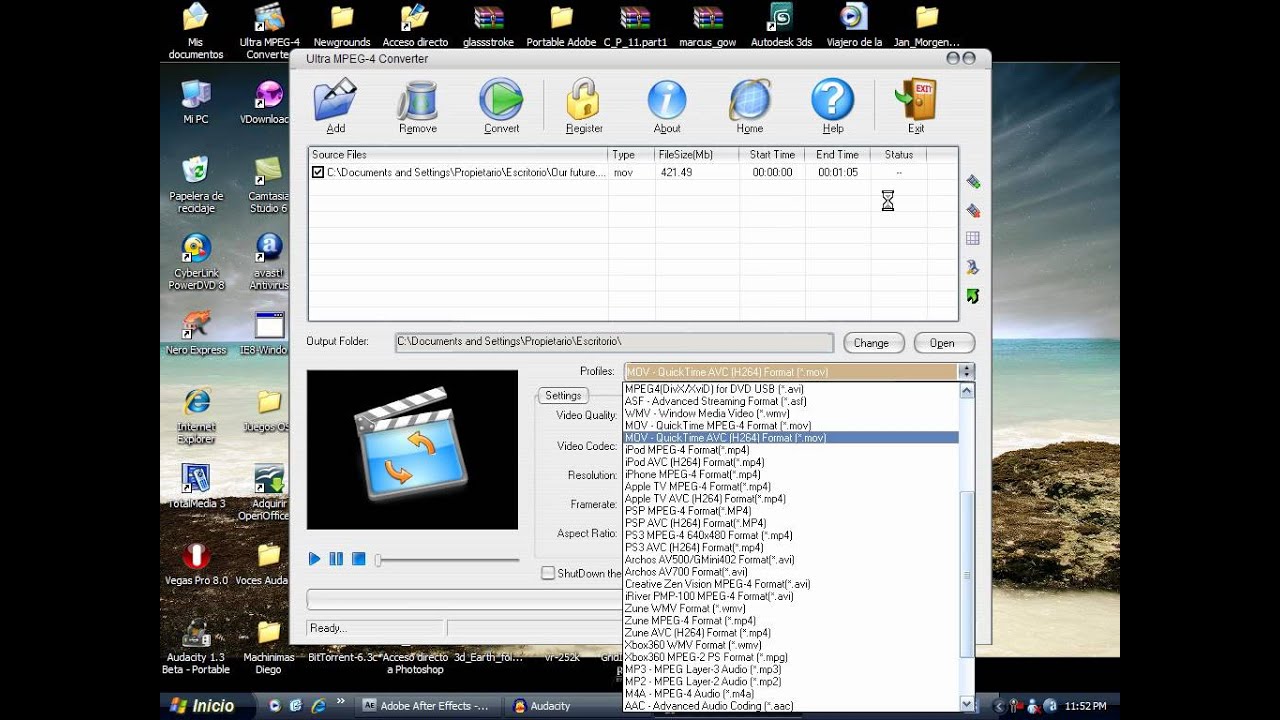Click the Change output folder button
Image resolution: width=1280 pixels, height=720 pixels.
coord(871,343)
